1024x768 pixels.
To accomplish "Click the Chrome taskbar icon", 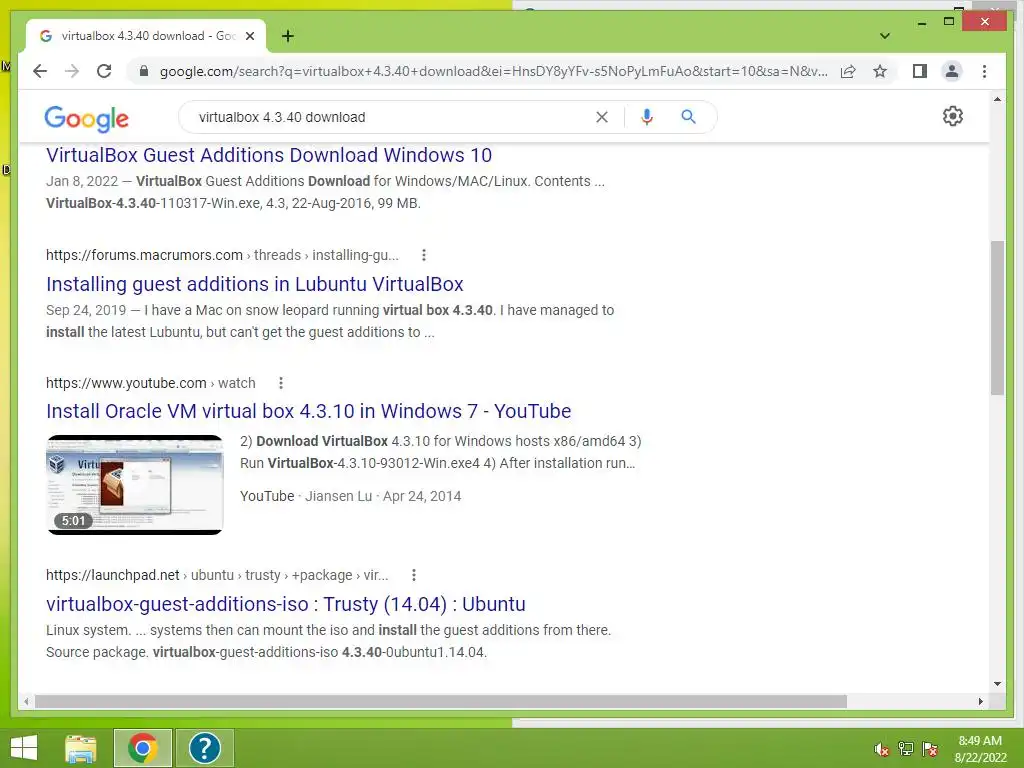I will (x=142, y=748).
